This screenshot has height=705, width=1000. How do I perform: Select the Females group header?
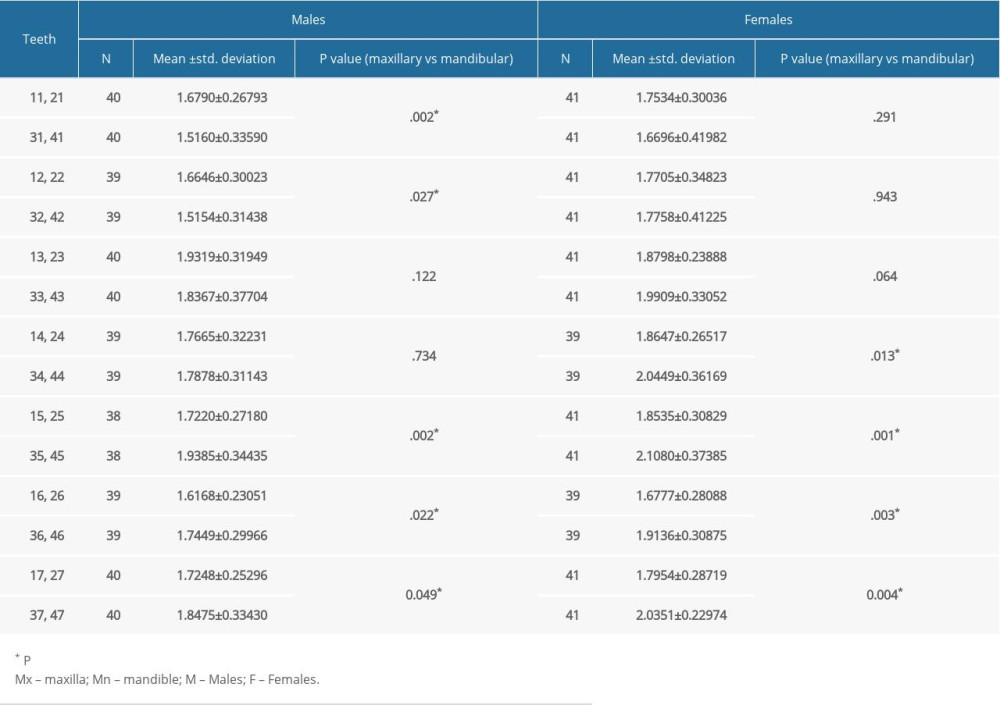(x=768, y=18)
